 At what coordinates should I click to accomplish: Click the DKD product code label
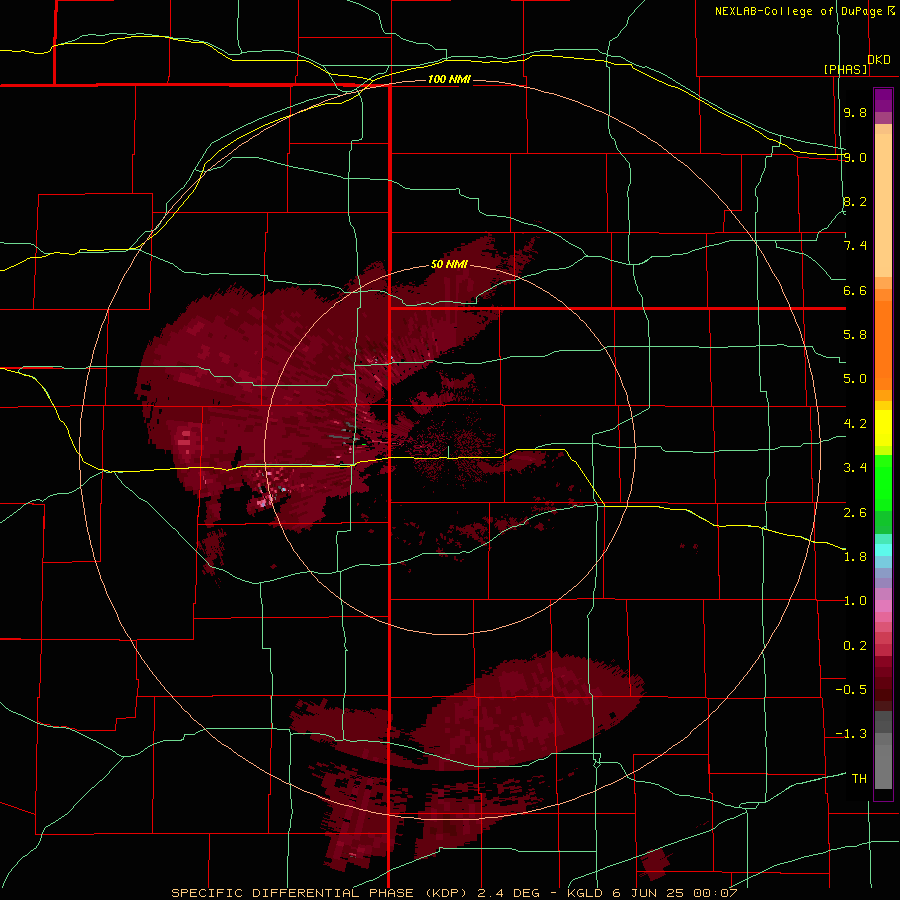pyautogui.click(x=879, y=60)
